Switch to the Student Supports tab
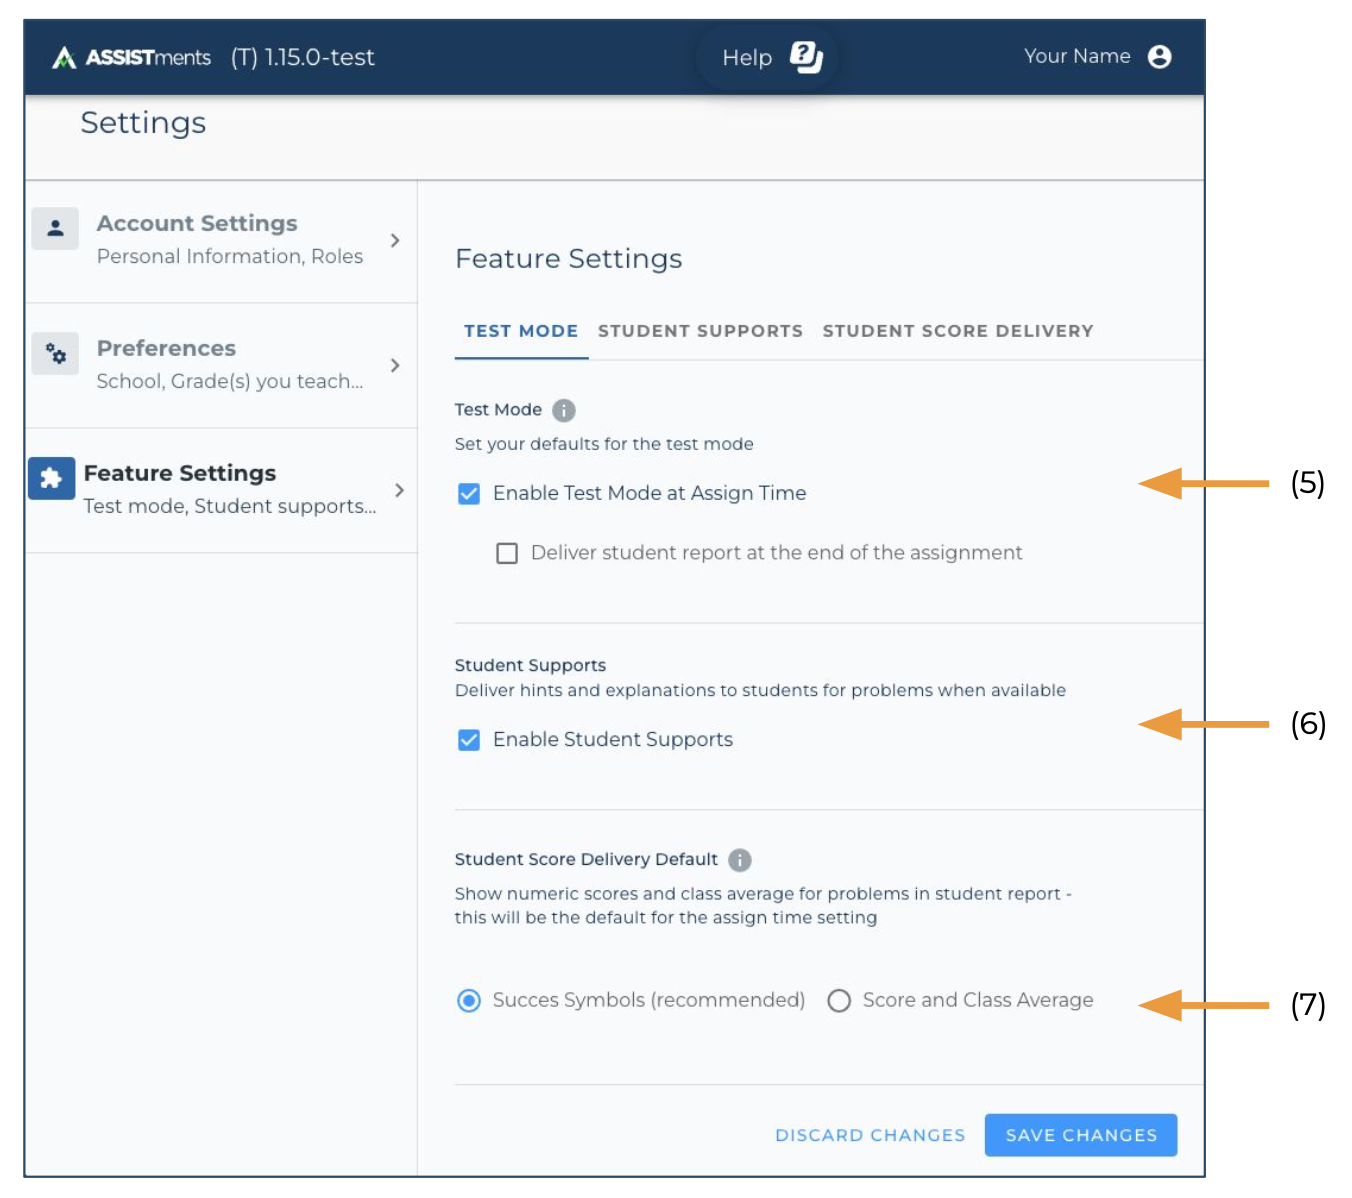 (700, 331)
